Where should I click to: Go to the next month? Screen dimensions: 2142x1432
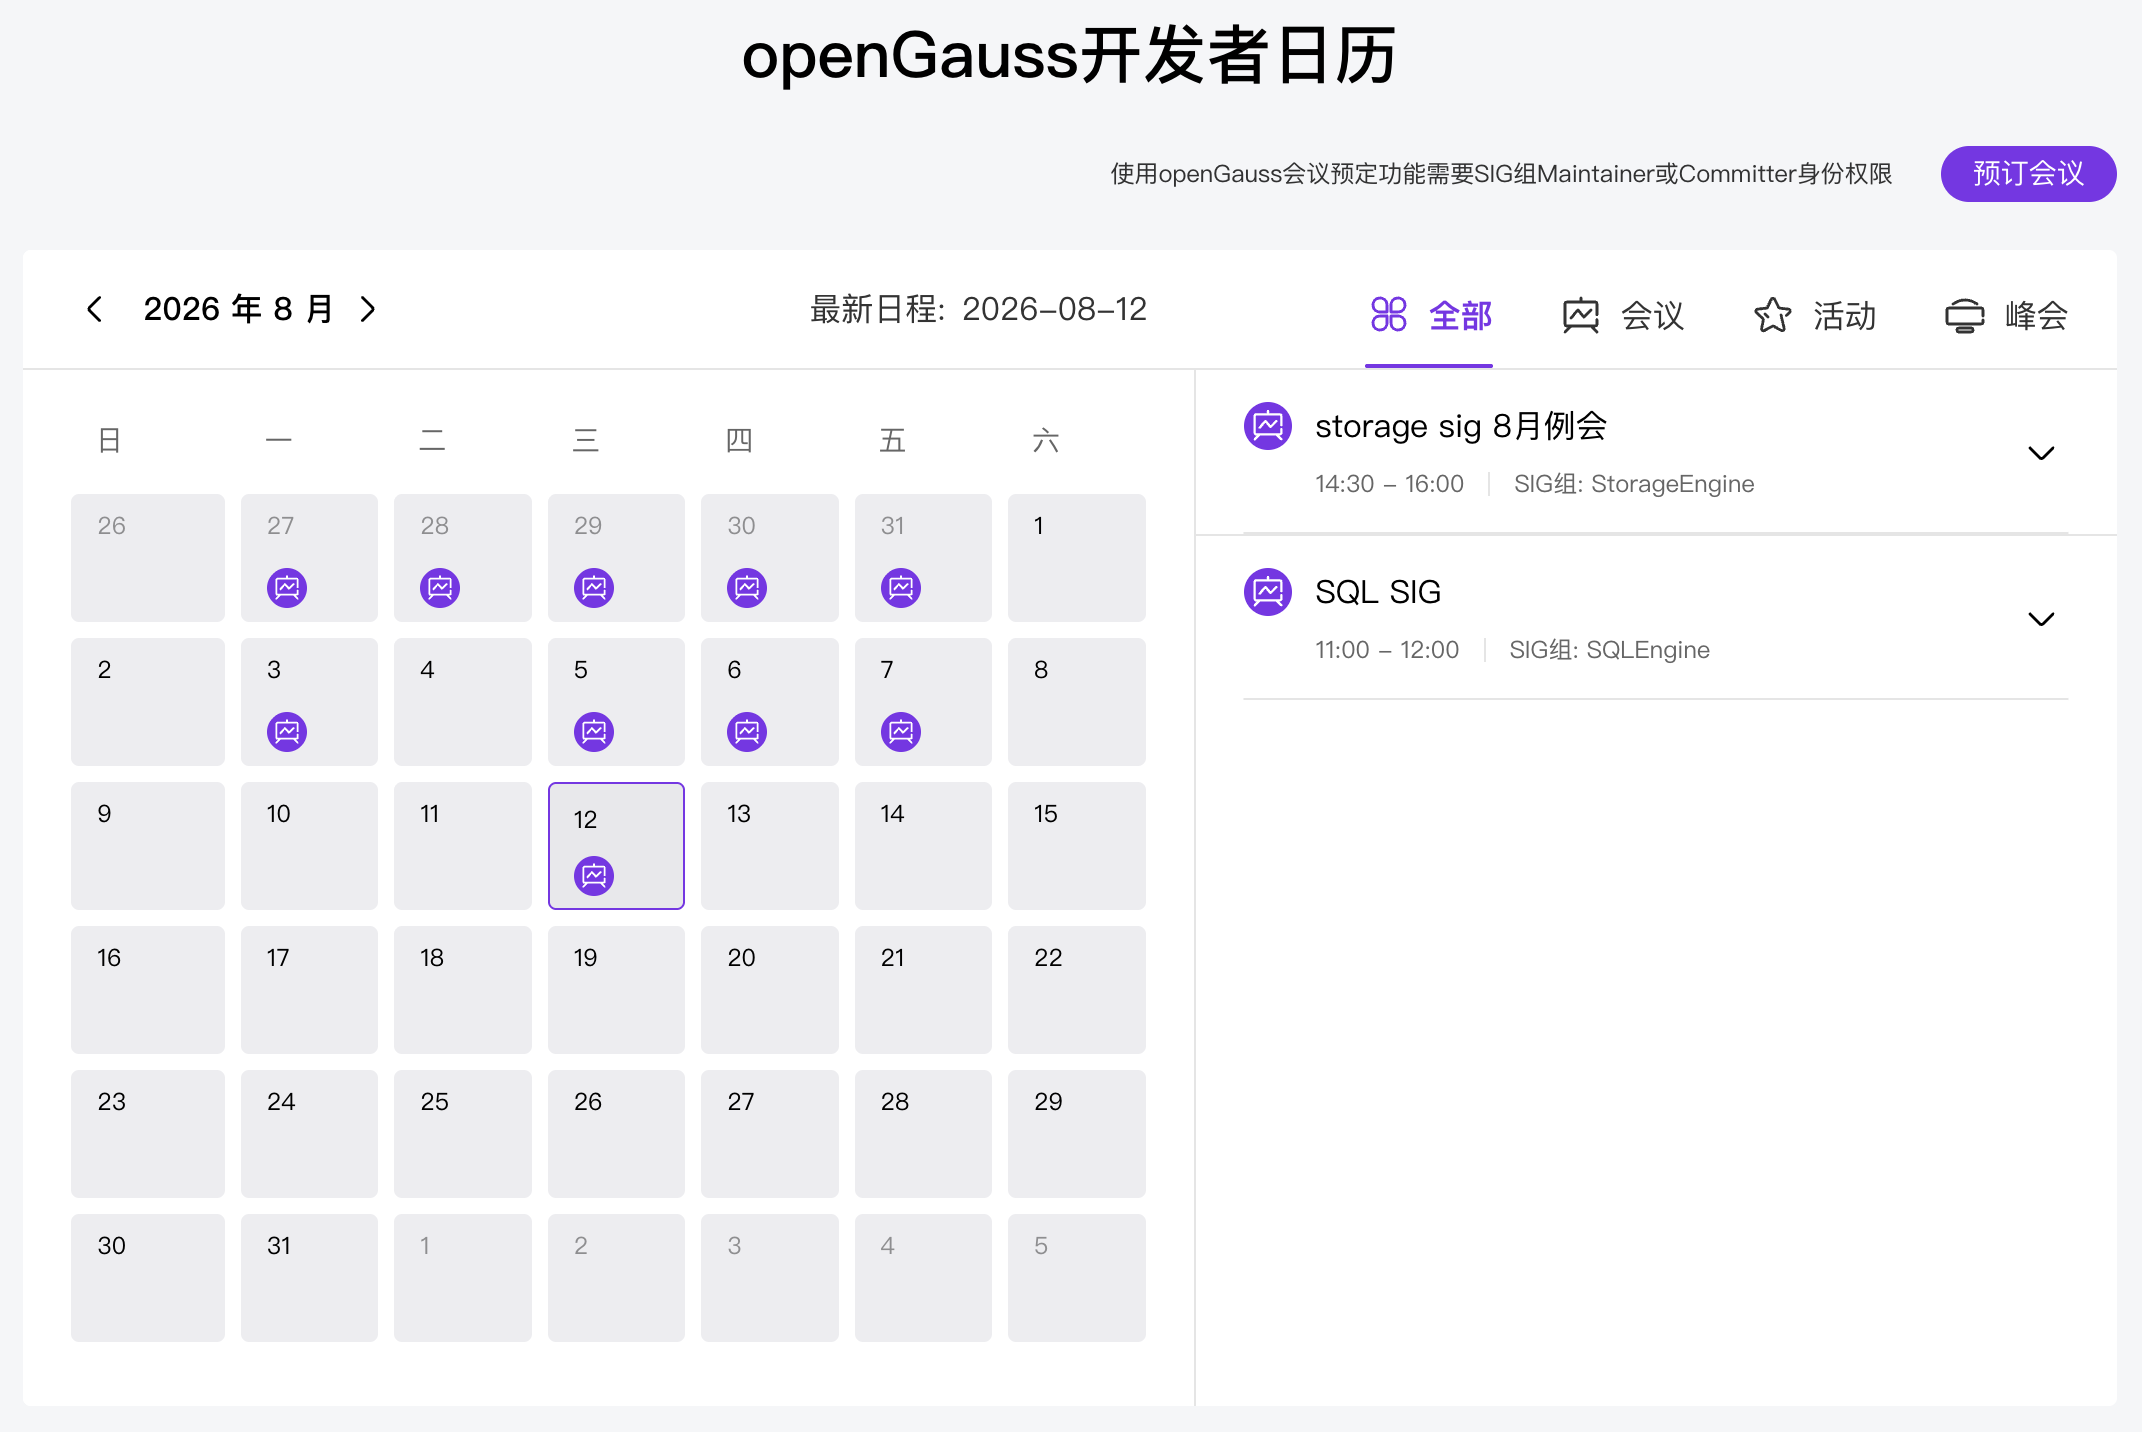368,309
